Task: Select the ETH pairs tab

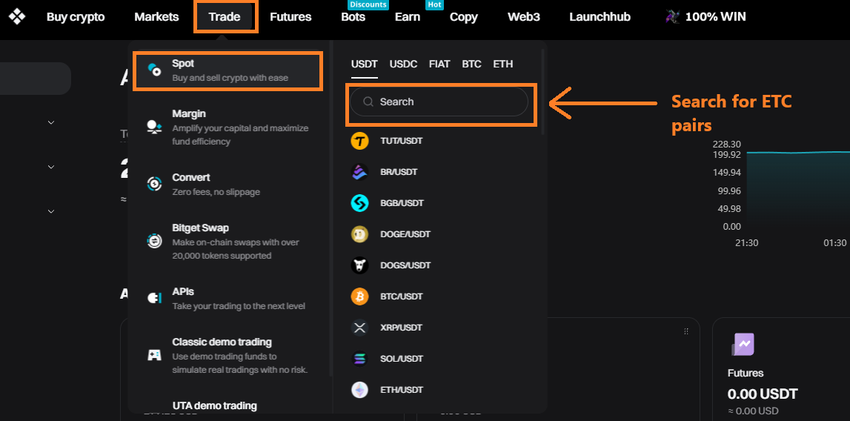Action: tap(503, 64)
